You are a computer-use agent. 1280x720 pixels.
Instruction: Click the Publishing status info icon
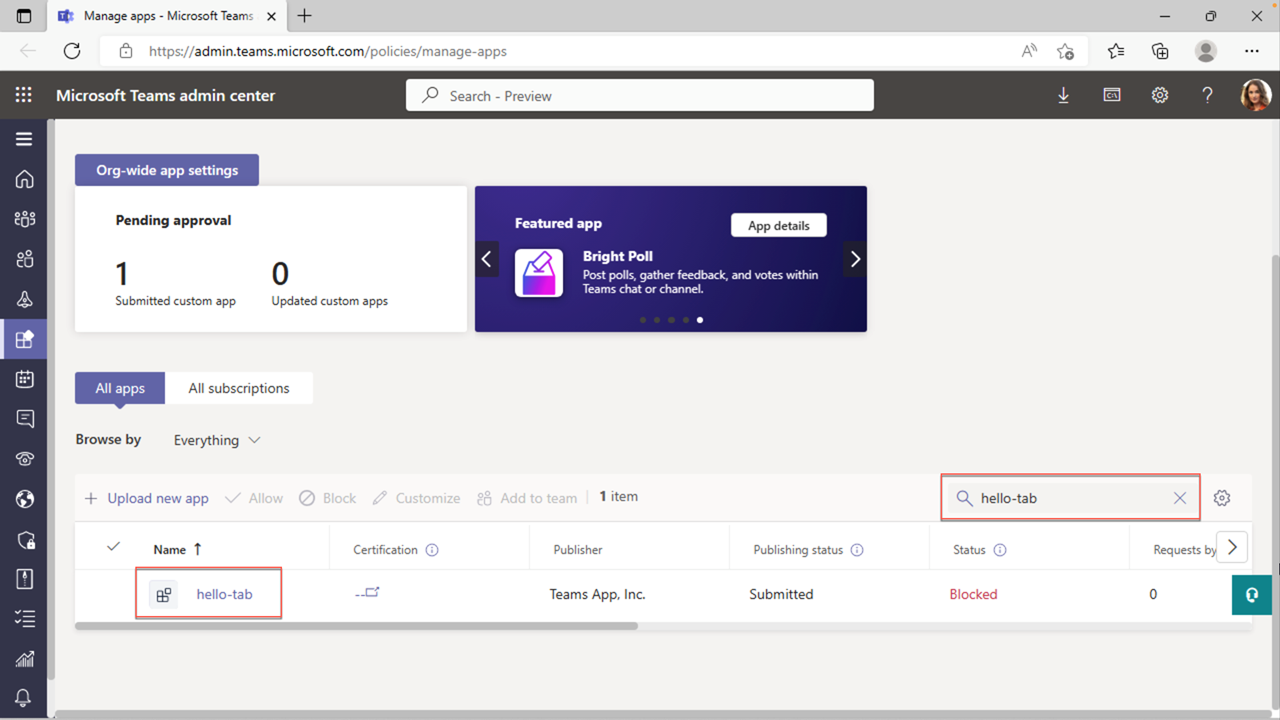click(857, 550)
